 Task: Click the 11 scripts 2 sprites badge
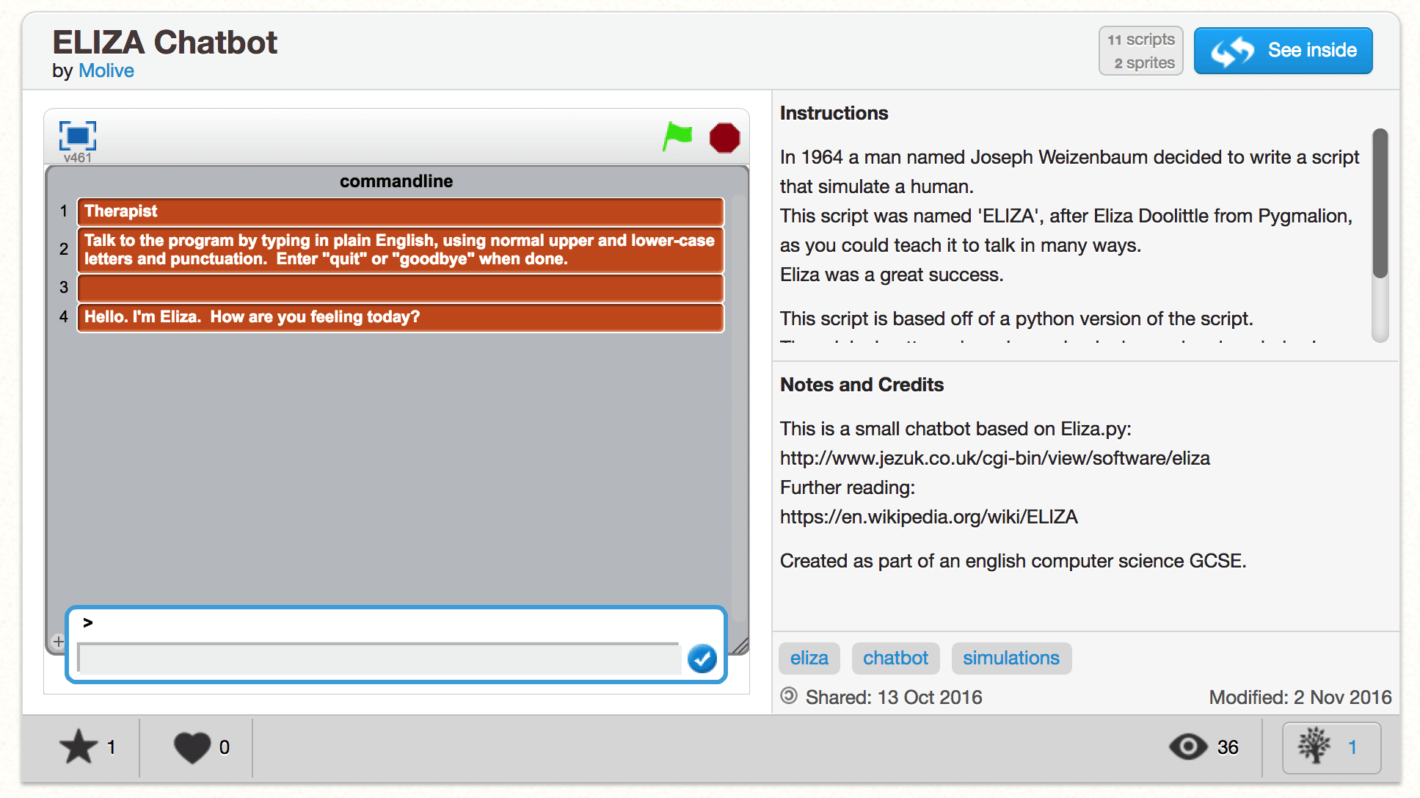click(x=1141, y=51)
